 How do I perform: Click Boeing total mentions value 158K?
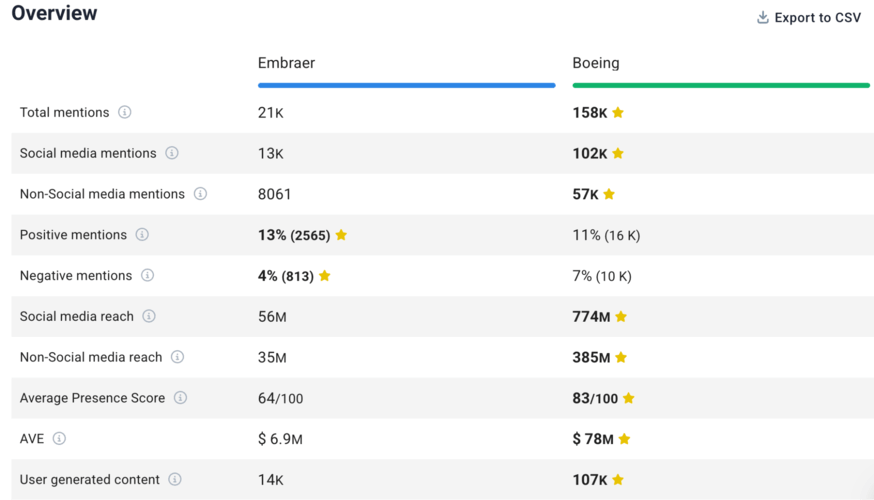click(590, 113)
